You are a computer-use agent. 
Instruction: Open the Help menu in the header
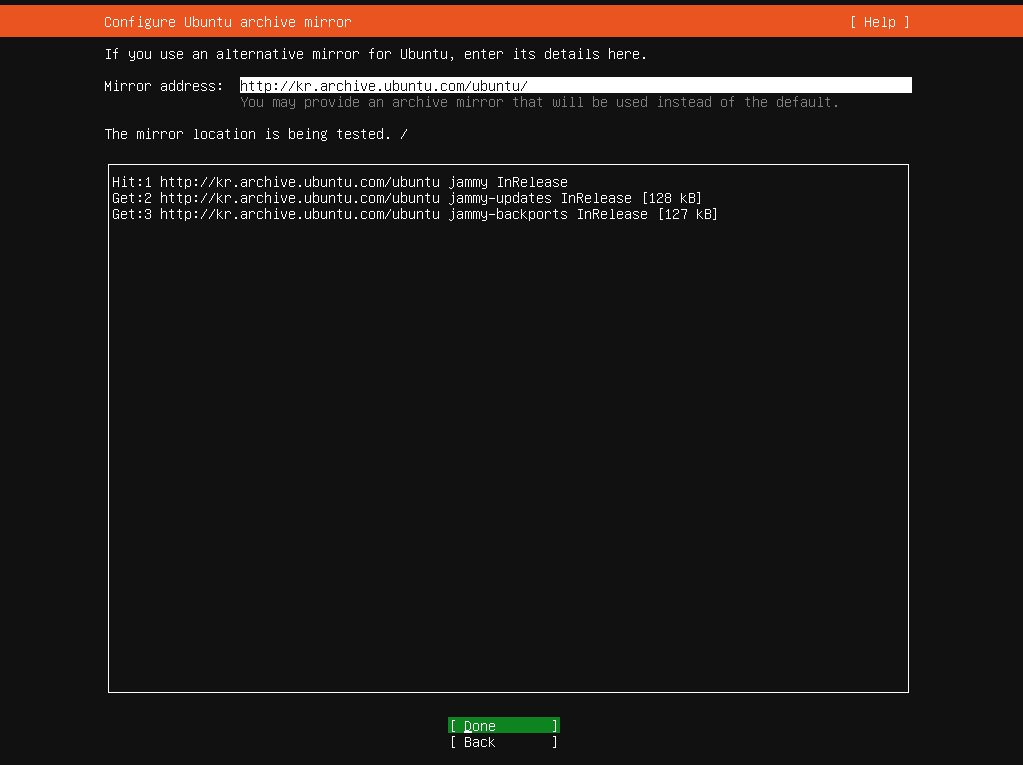tap(879, 22)
